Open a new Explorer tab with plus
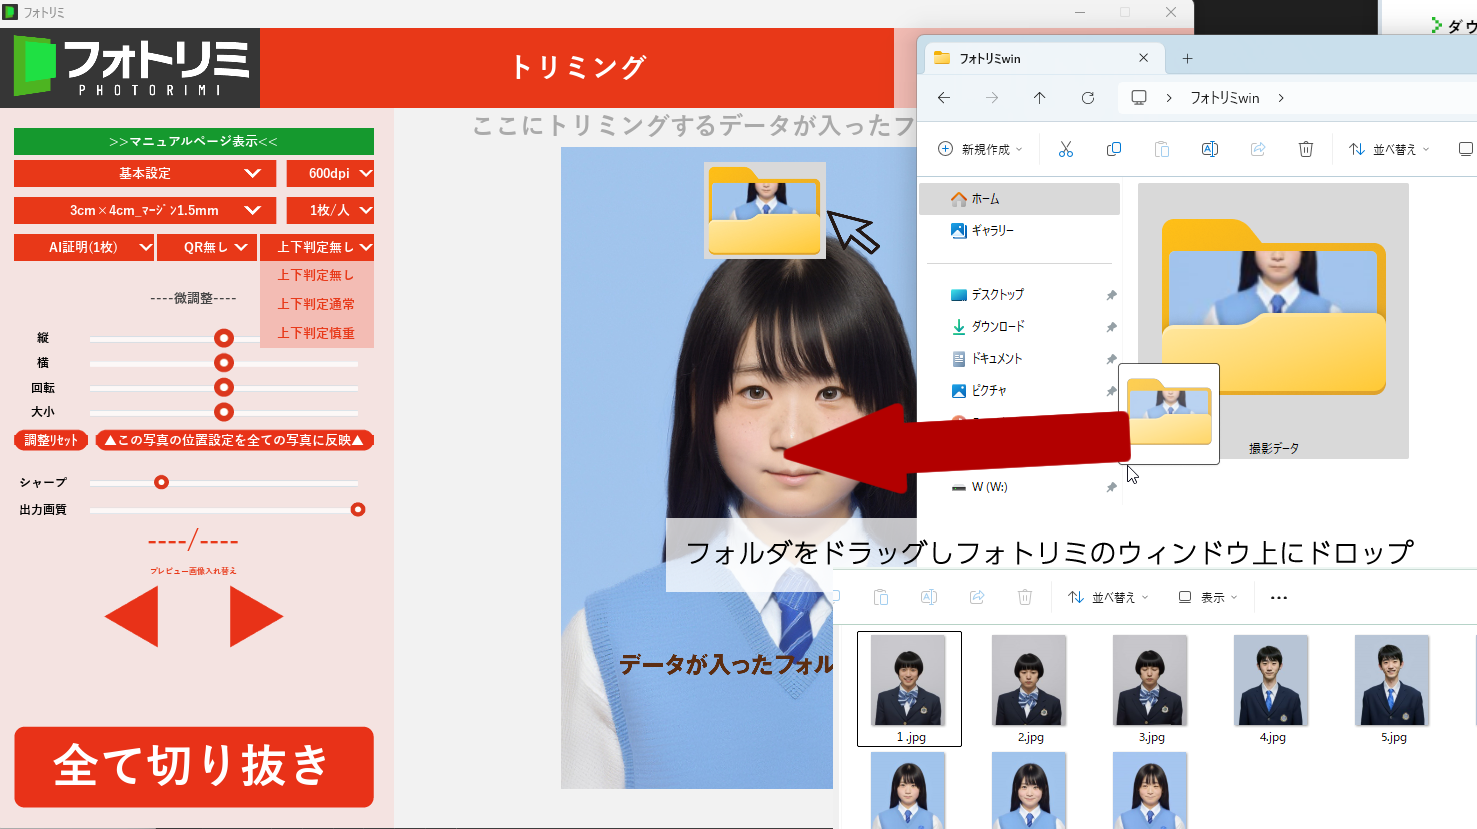The width and height of the screenshot is (1477, 829). click(x=1187, y=58)
